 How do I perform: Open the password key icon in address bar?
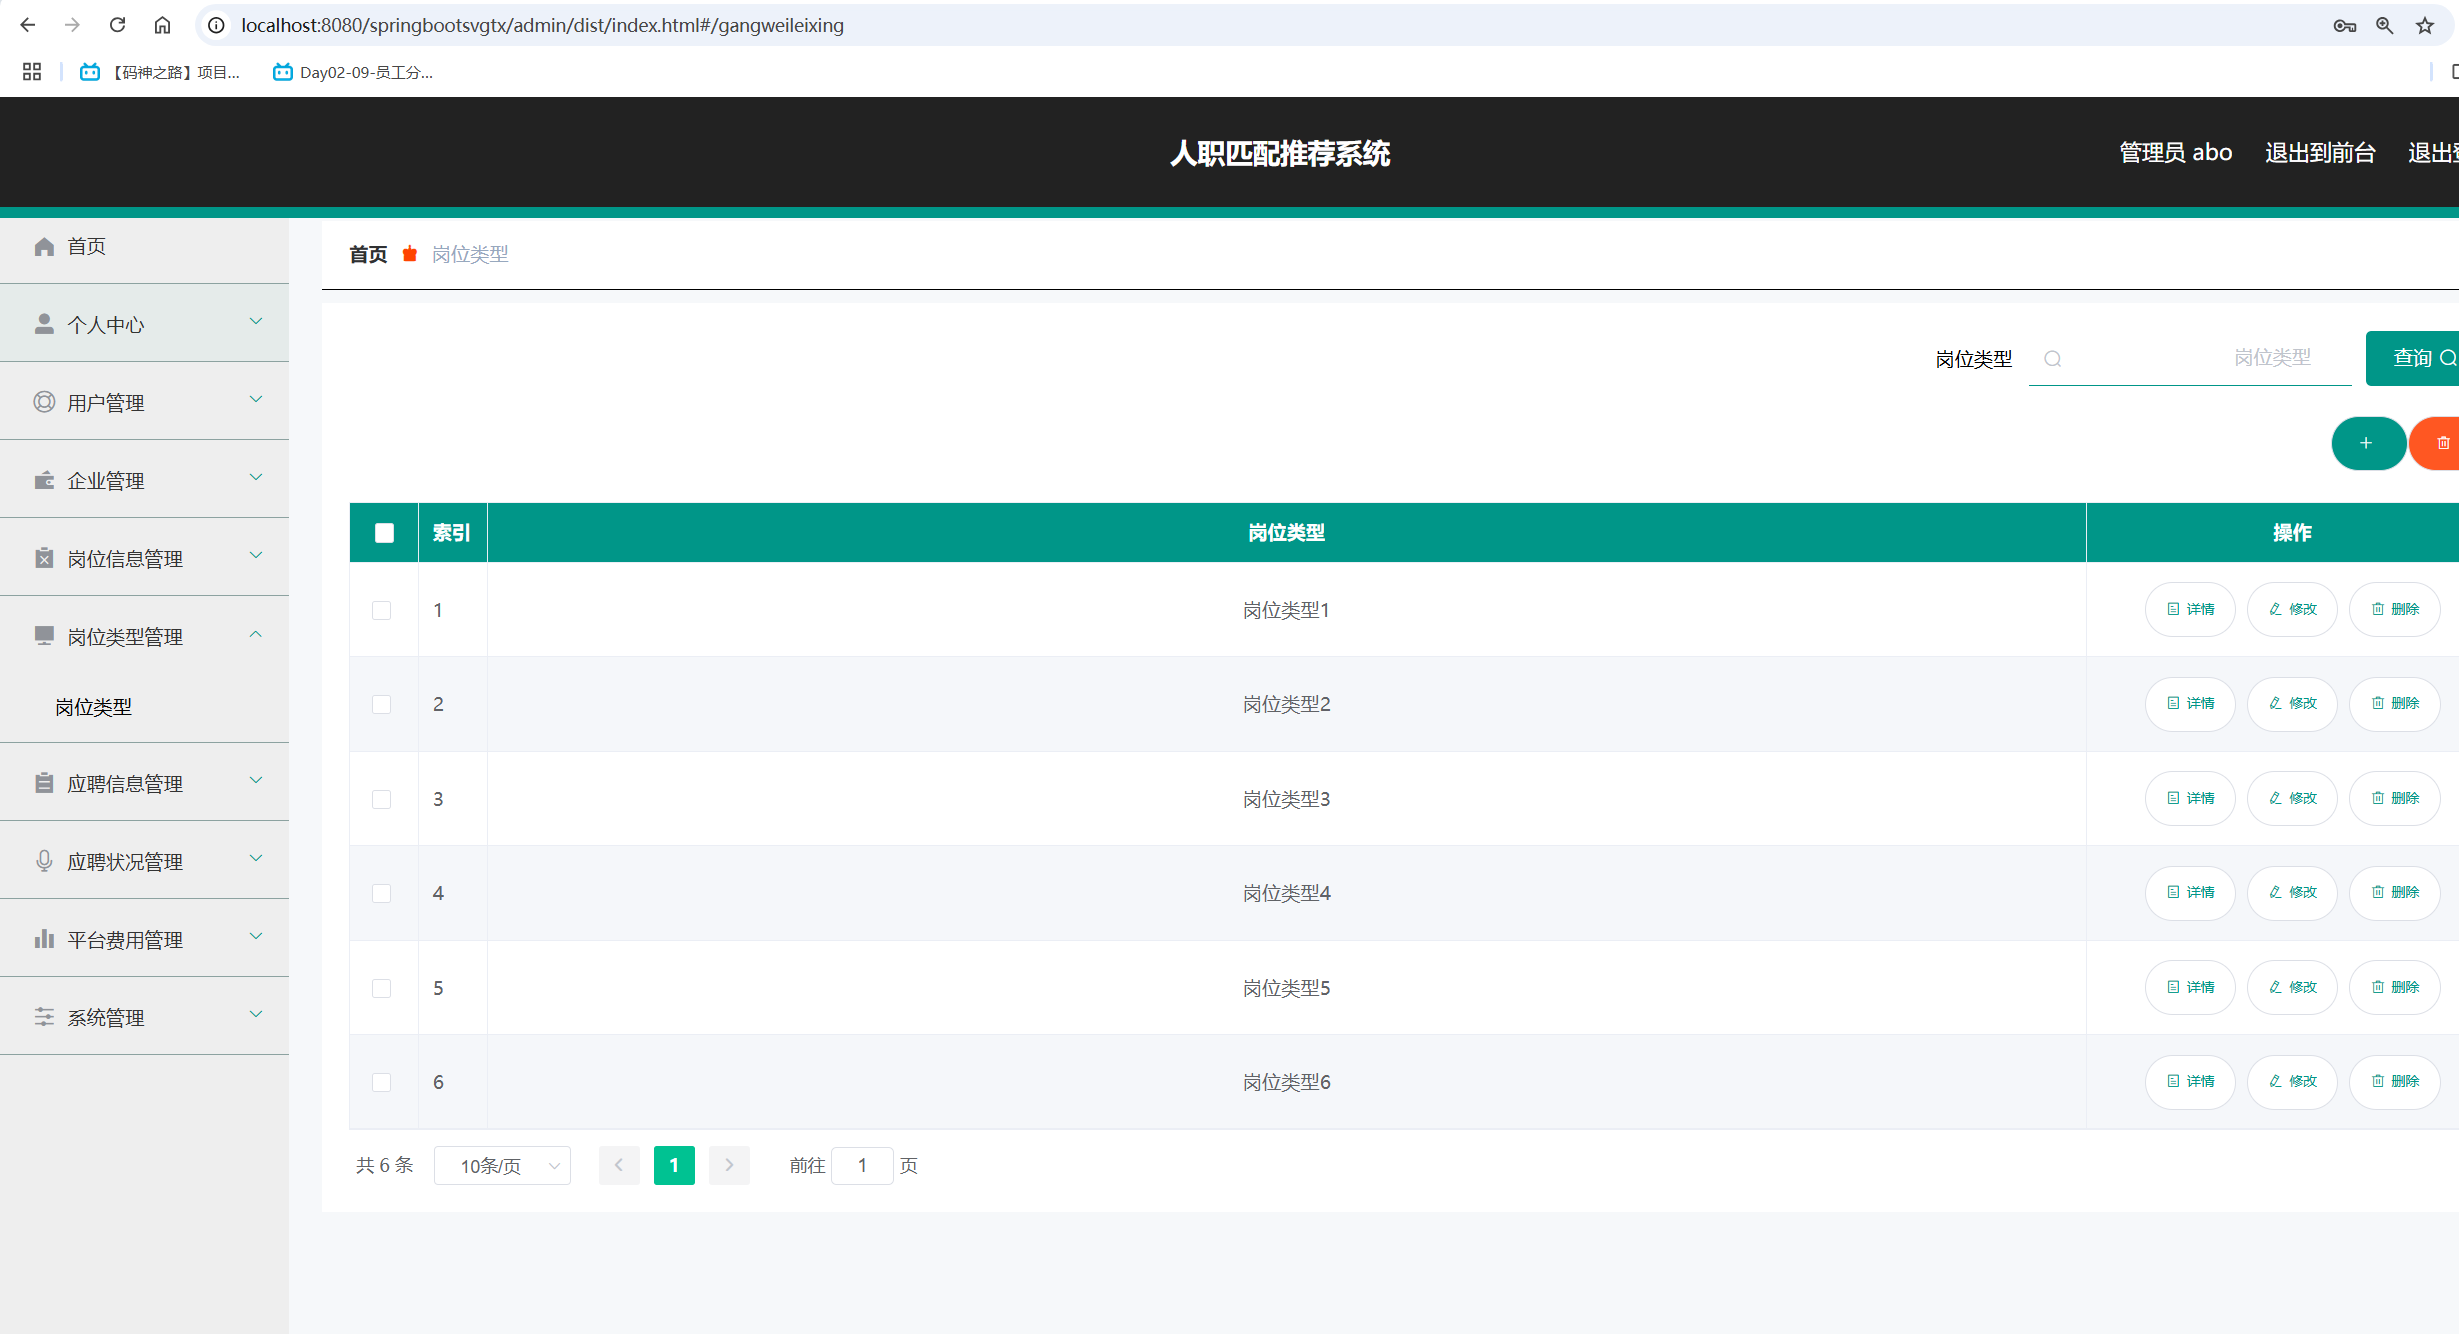pos(2345,25)
